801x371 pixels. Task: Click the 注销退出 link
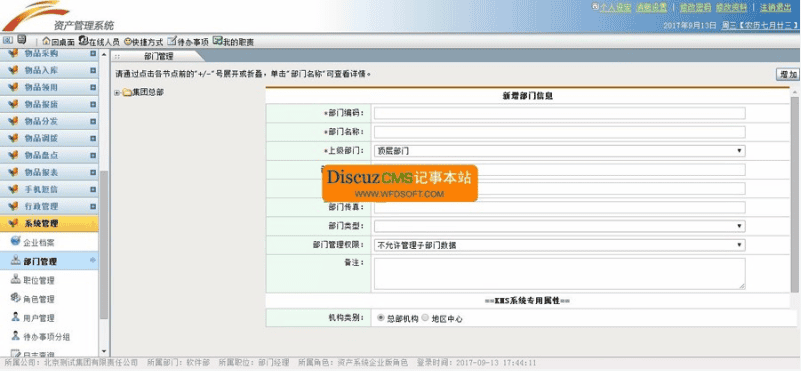click(775, 8)
